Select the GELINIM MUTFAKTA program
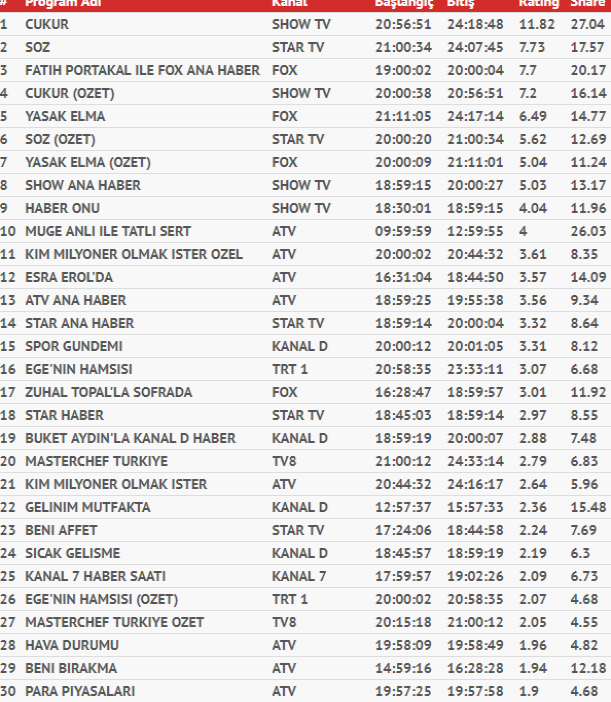This screenshot has width=611, height=702. tap(88, 507)
